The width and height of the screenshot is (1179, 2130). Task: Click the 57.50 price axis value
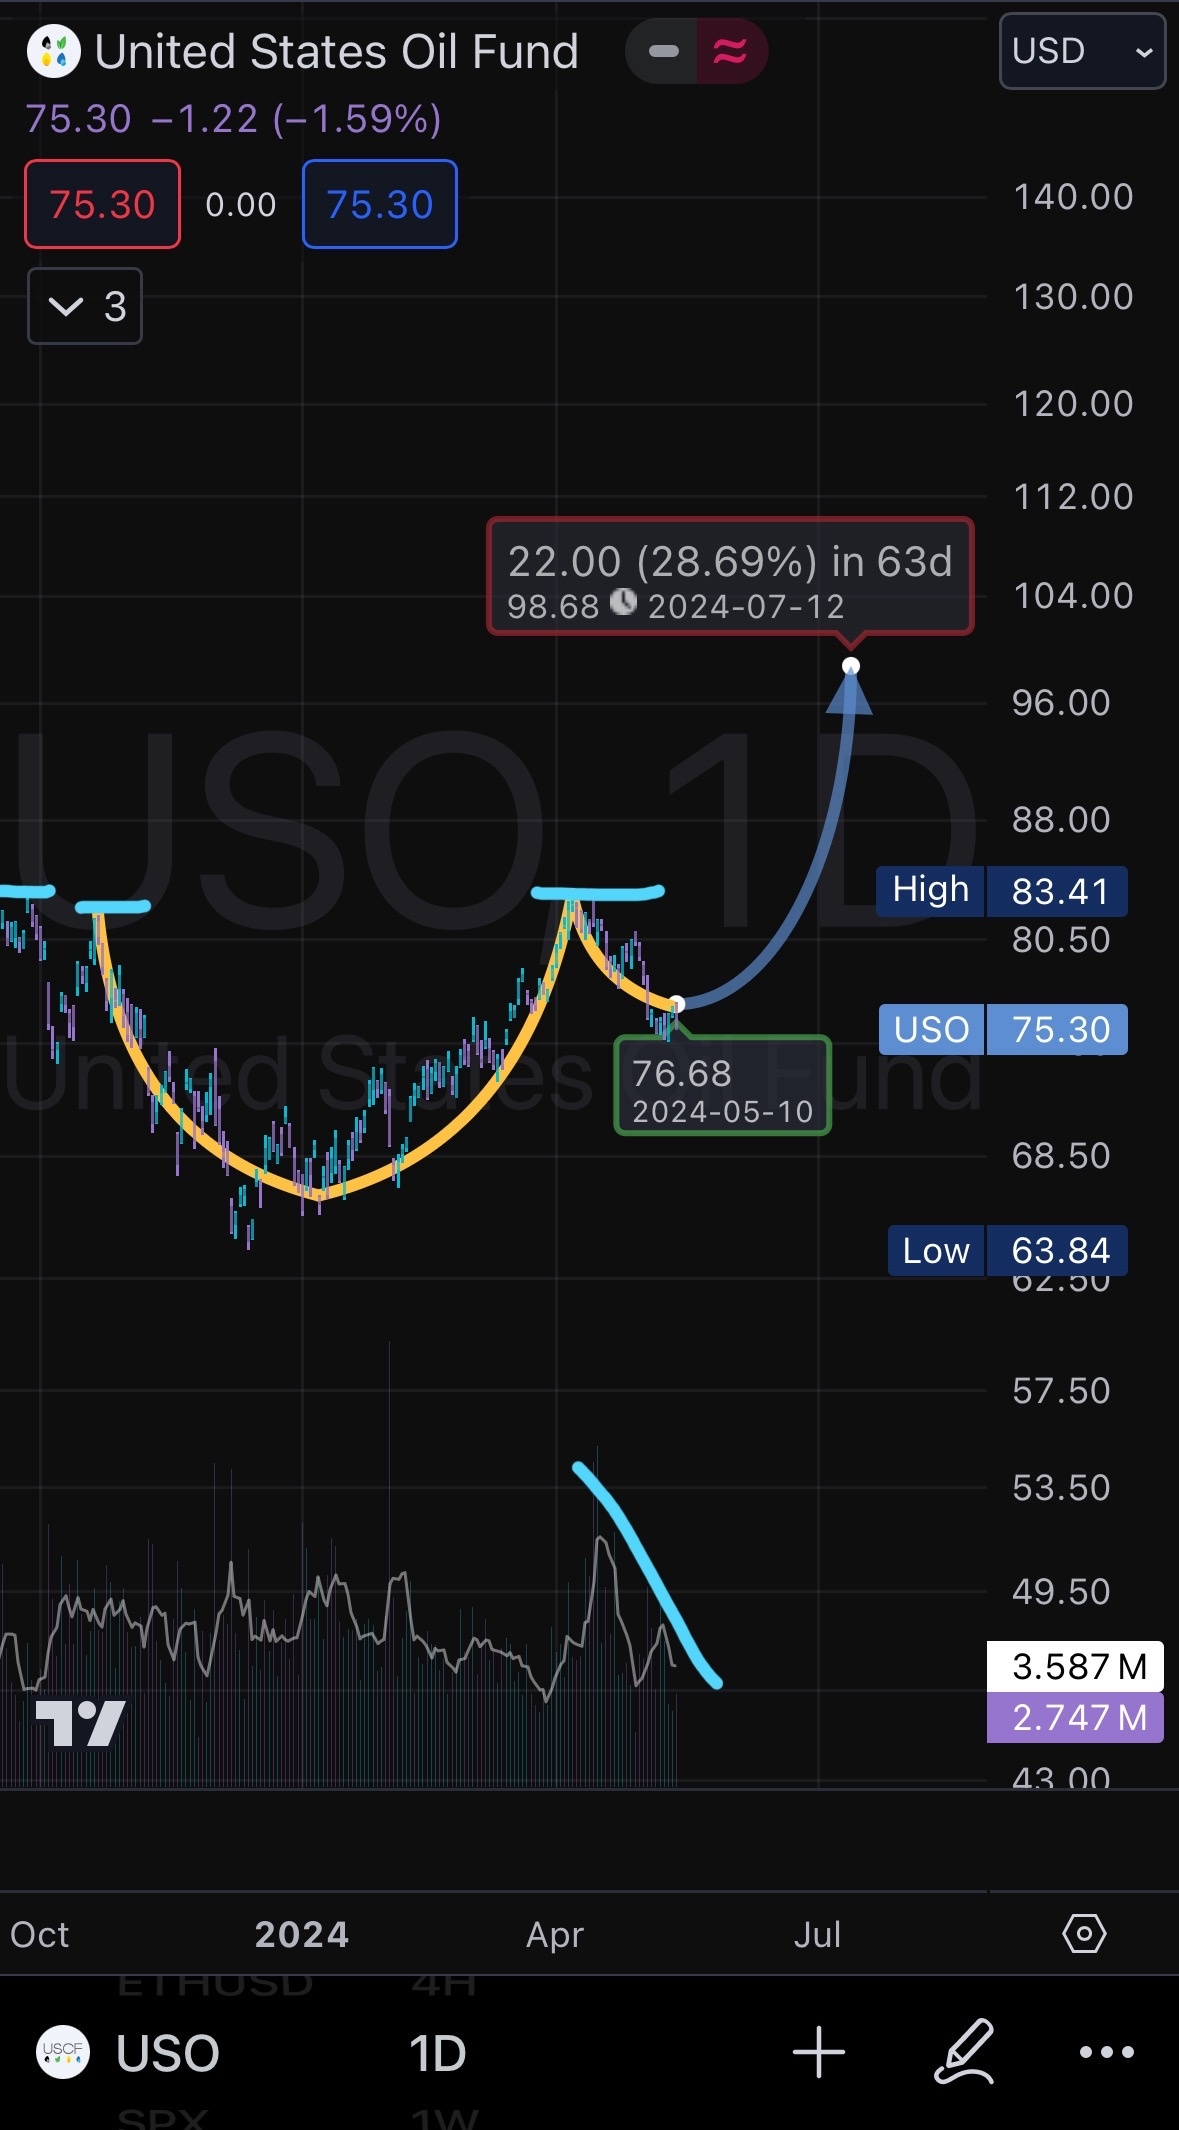point(1061,1391)
